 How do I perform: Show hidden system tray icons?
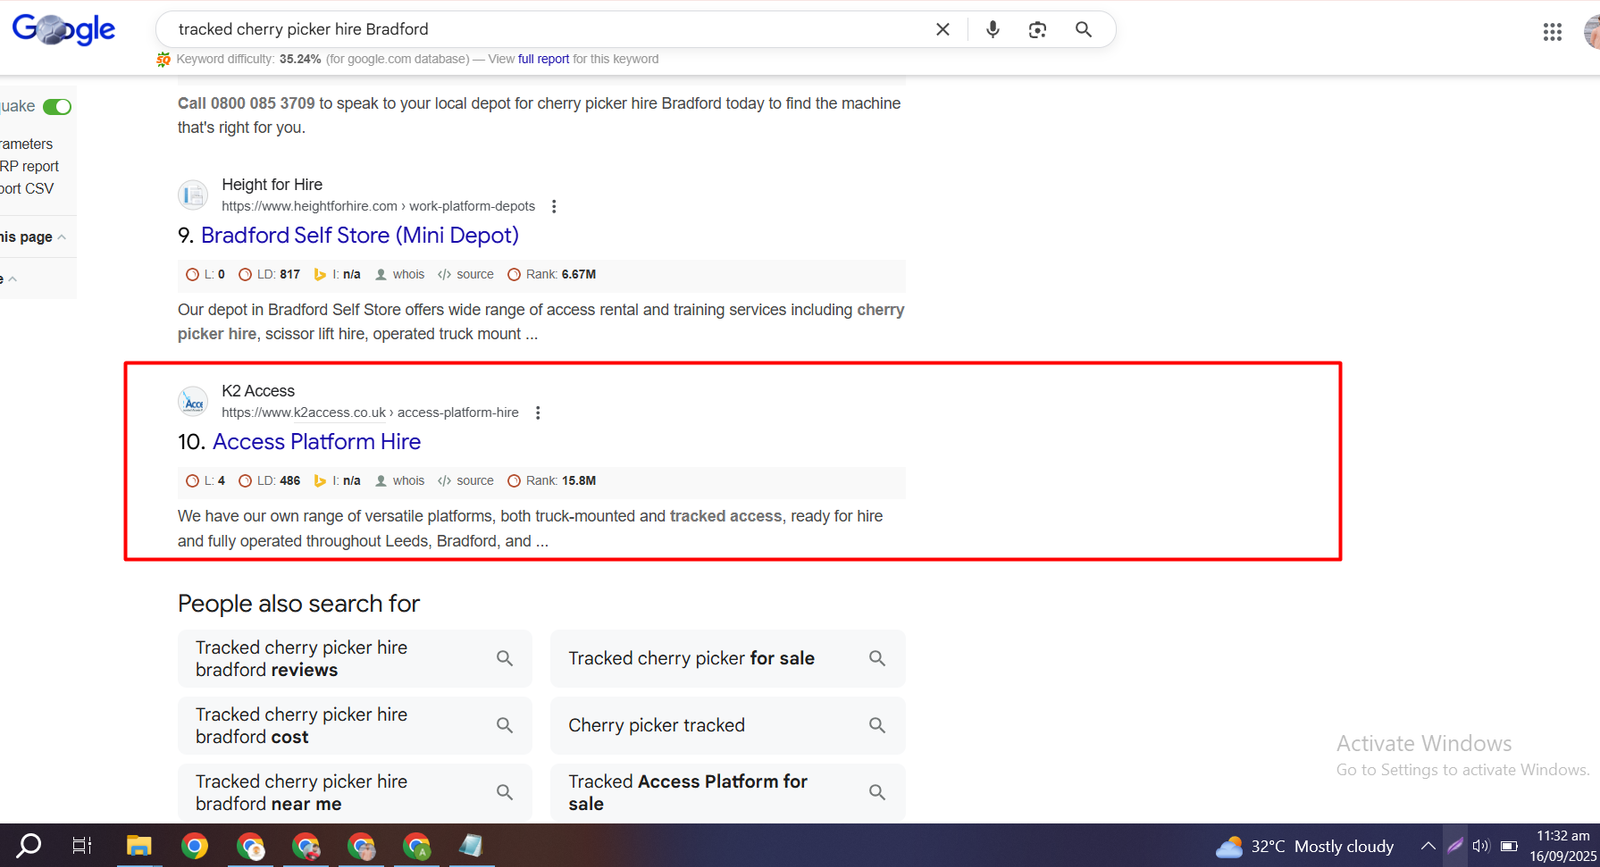pos(1427,846)
